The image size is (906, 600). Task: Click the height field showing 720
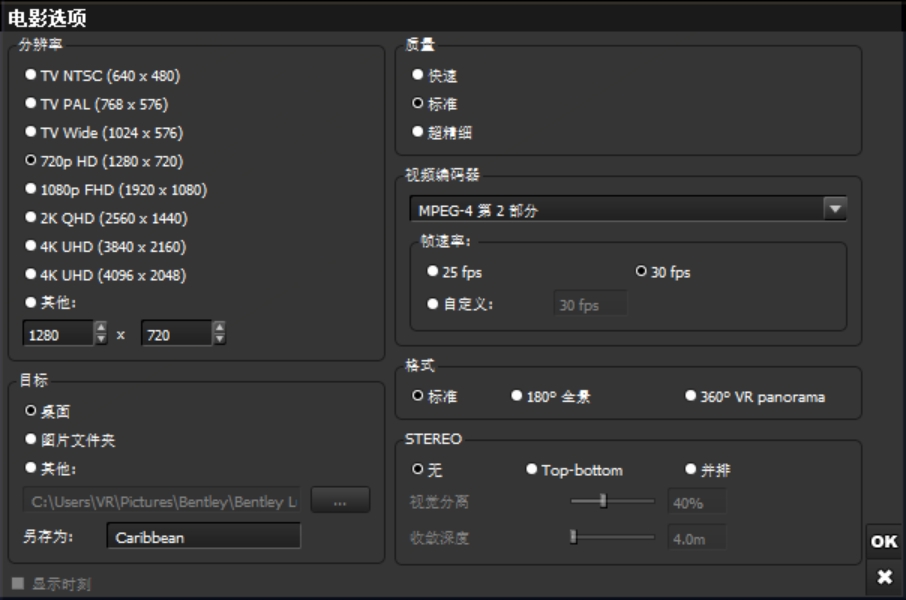(x=176, y=334)
